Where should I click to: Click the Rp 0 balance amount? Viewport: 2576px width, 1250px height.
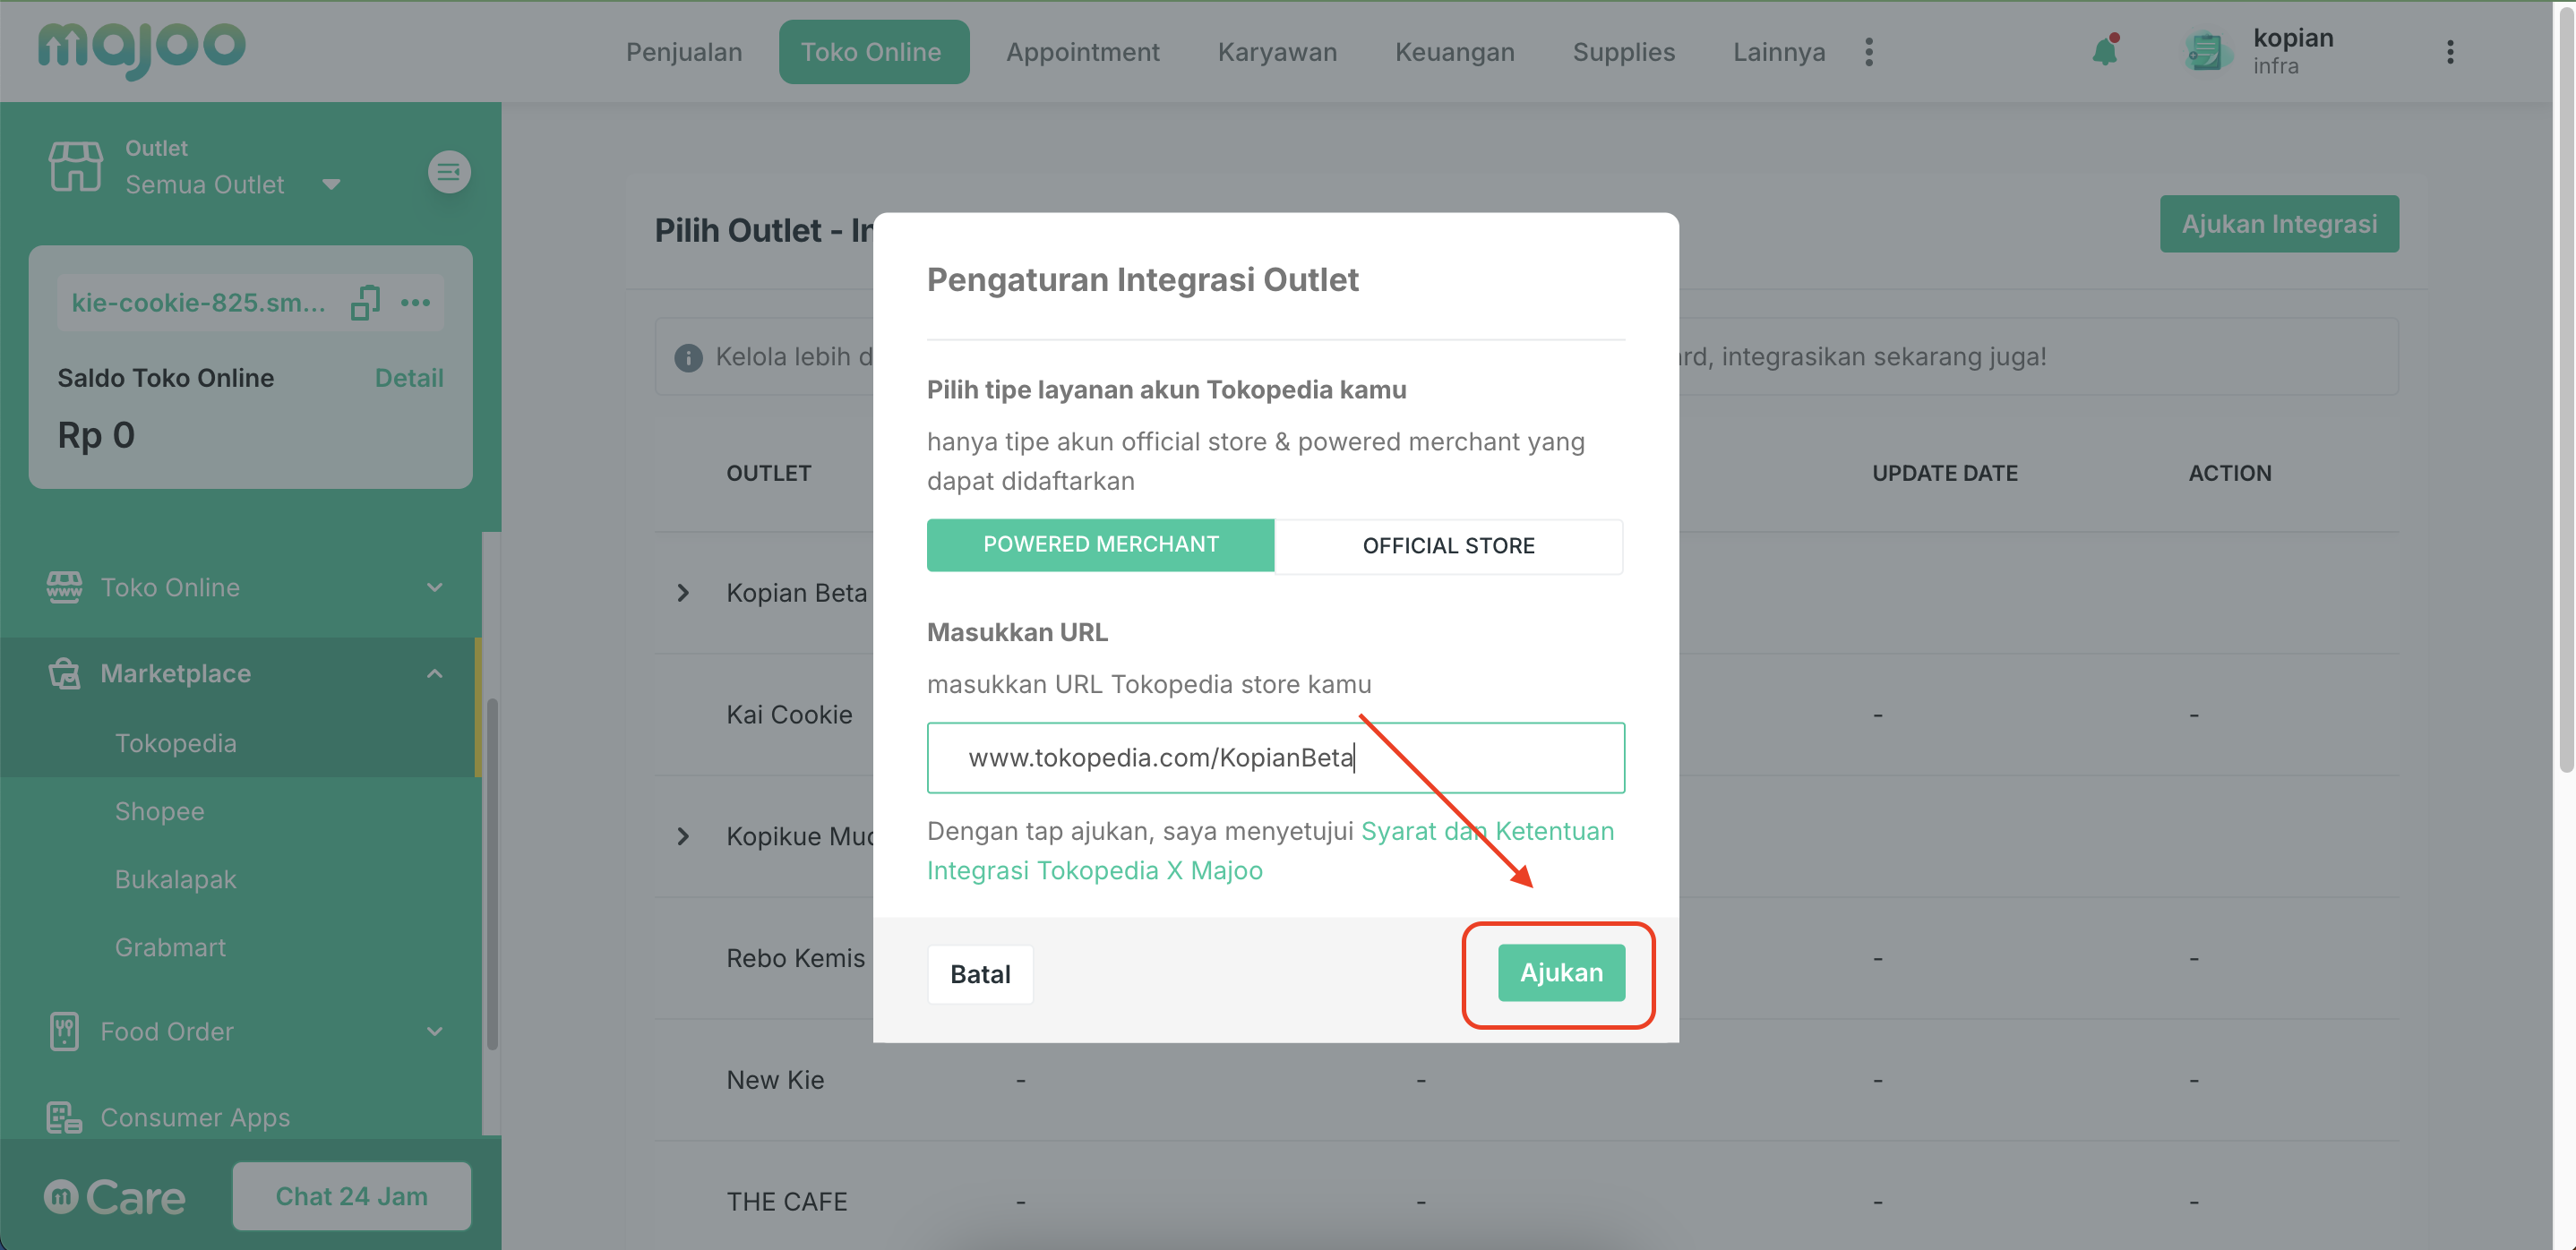96,435
